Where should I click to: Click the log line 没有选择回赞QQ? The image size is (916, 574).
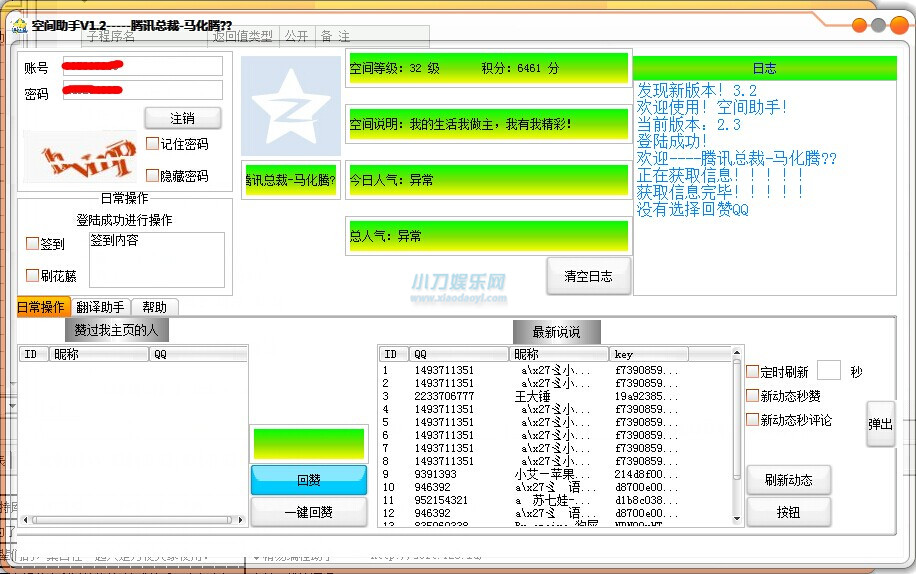point(693,208)
